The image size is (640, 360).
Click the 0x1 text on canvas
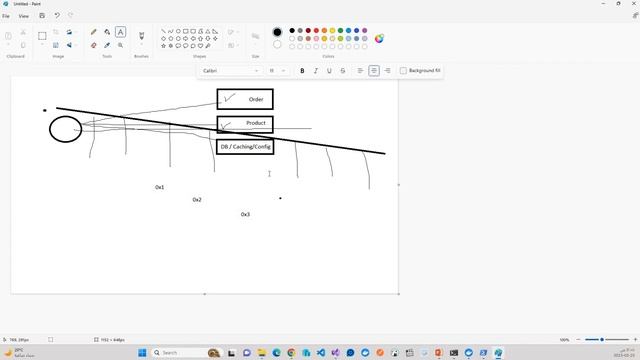(160, 187)
